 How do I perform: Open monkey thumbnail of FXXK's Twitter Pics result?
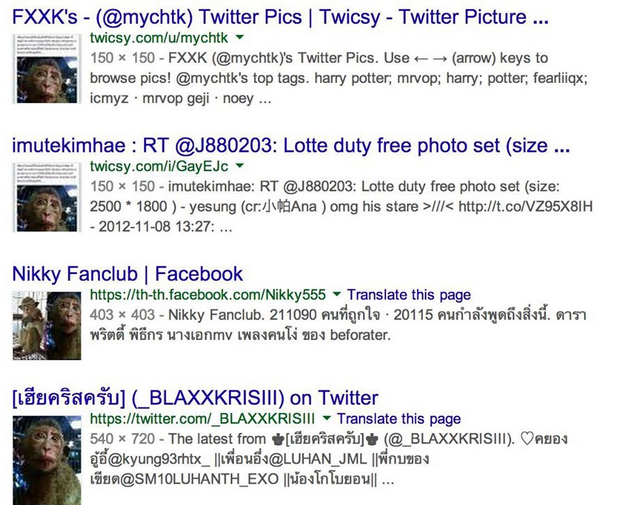[47, 69]
